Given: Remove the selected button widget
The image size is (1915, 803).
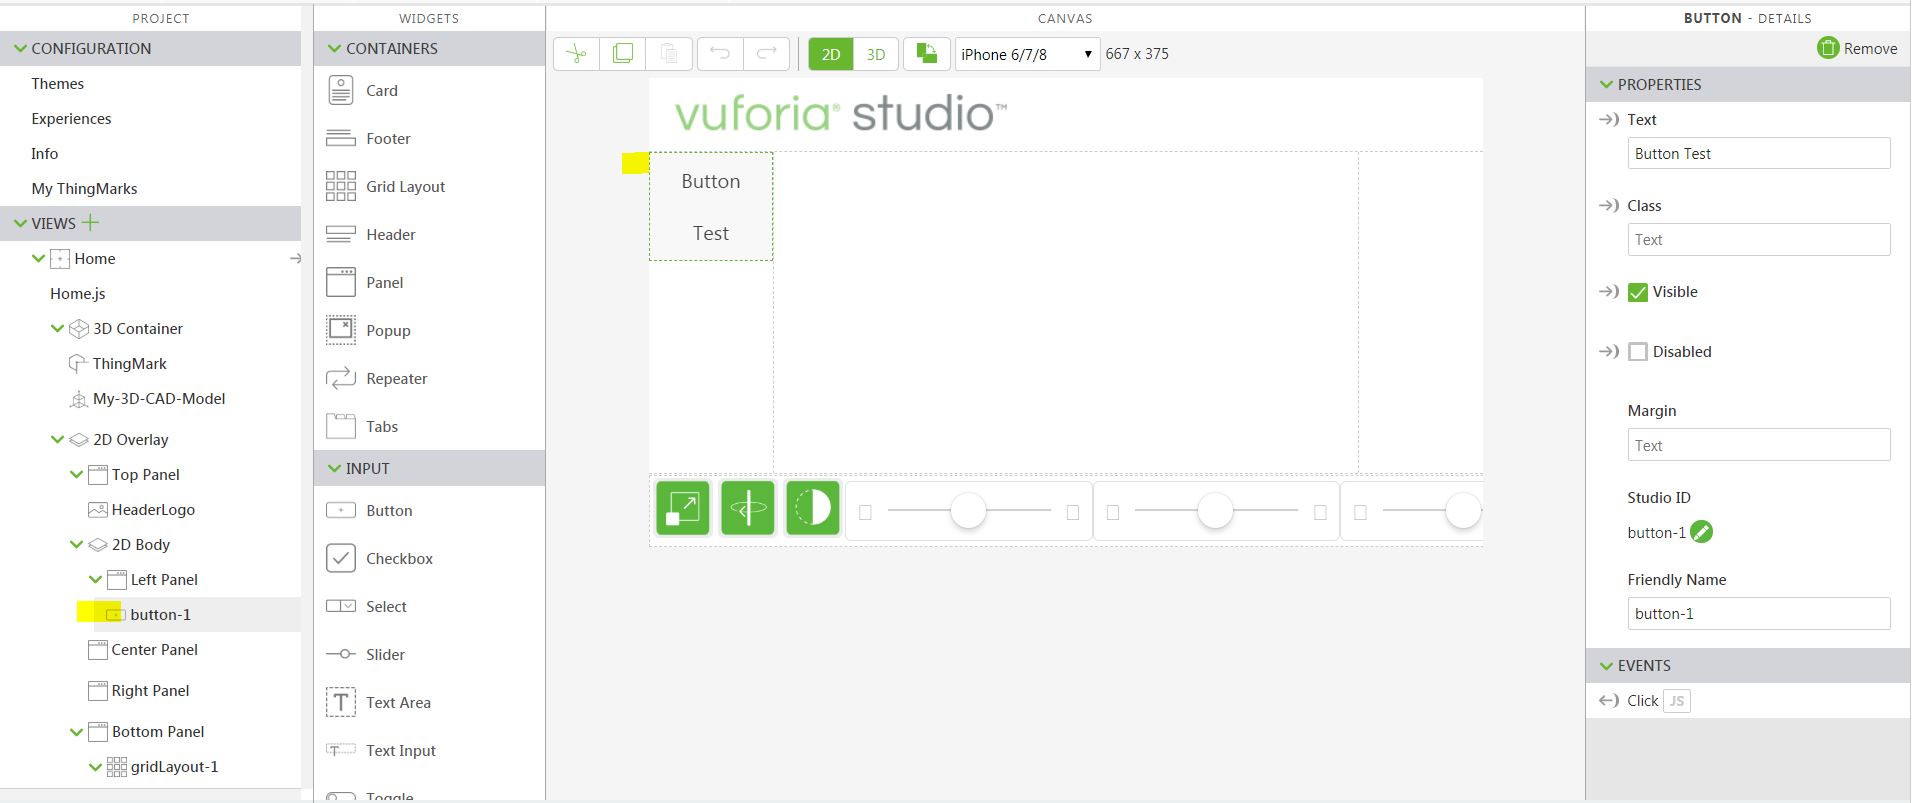Looking at the screenshot, I should tap(1857, 48).
